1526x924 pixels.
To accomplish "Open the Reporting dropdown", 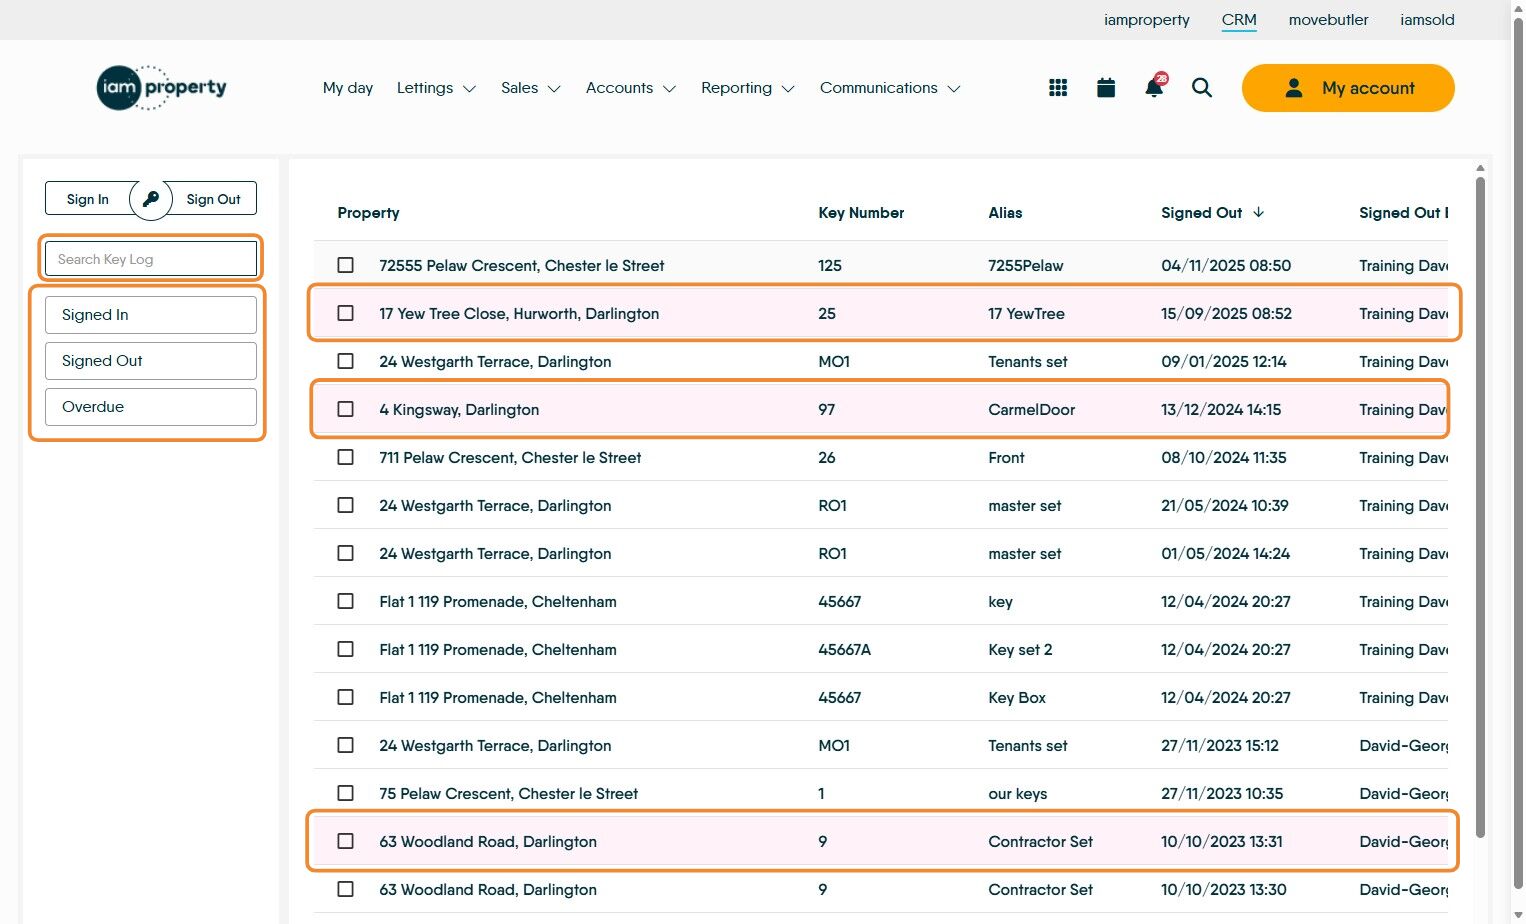I will coord(747,88).
